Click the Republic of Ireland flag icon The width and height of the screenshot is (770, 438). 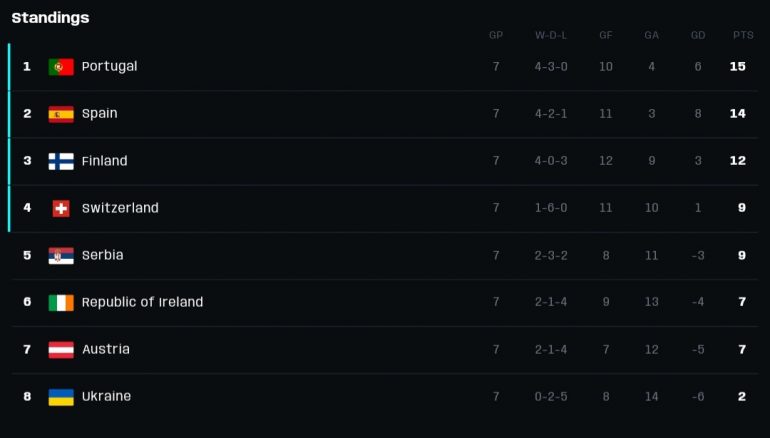click(x=61, y=302)
